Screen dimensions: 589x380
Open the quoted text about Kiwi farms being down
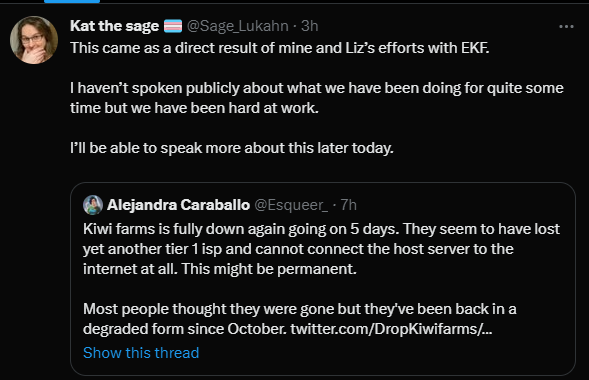click(321, 249)
